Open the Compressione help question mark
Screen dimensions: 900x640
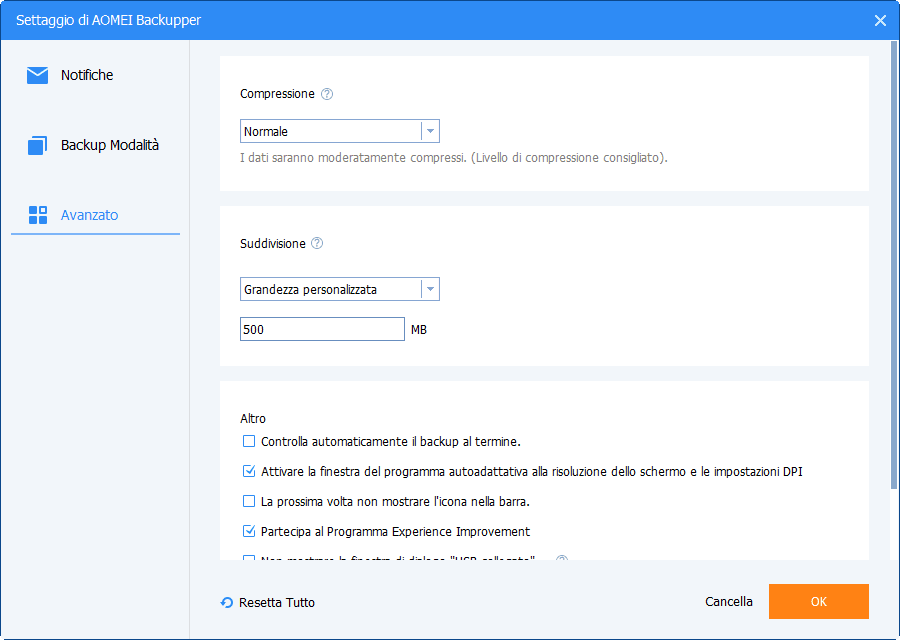[326, 94]
